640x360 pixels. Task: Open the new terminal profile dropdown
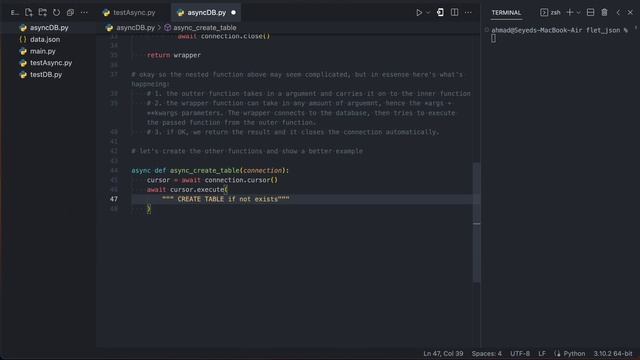click(578, 13)
